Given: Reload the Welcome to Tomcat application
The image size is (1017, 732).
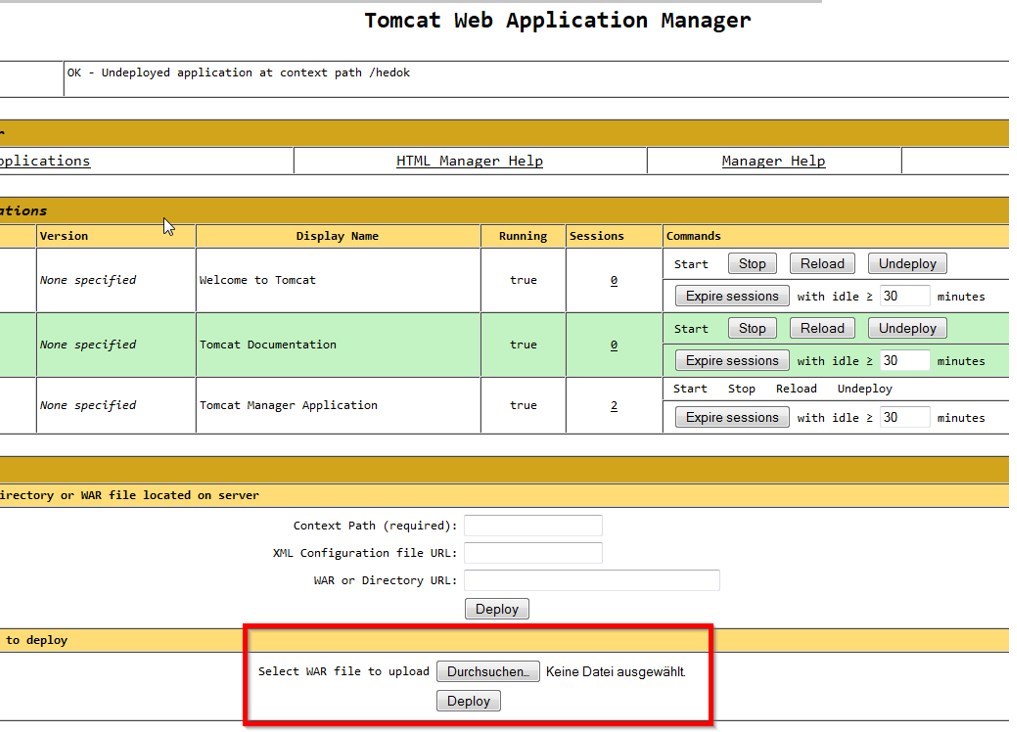Looking at the screenshot, I should pos(822,264).
